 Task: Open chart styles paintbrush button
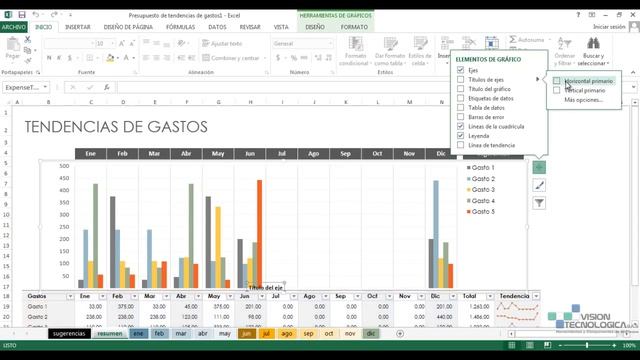[539, 185]
